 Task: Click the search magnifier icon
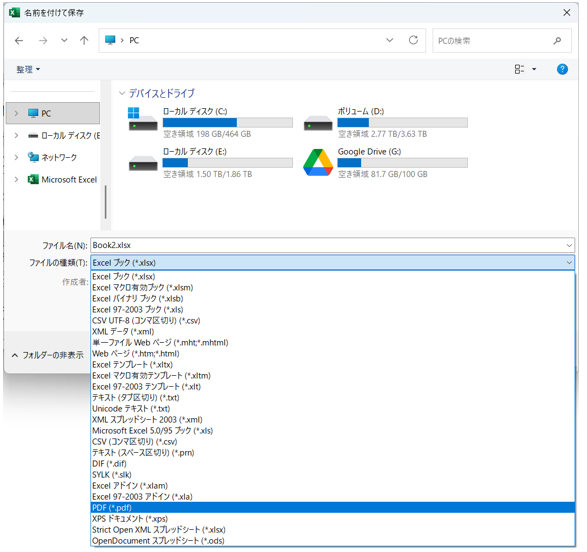[557, 40]
